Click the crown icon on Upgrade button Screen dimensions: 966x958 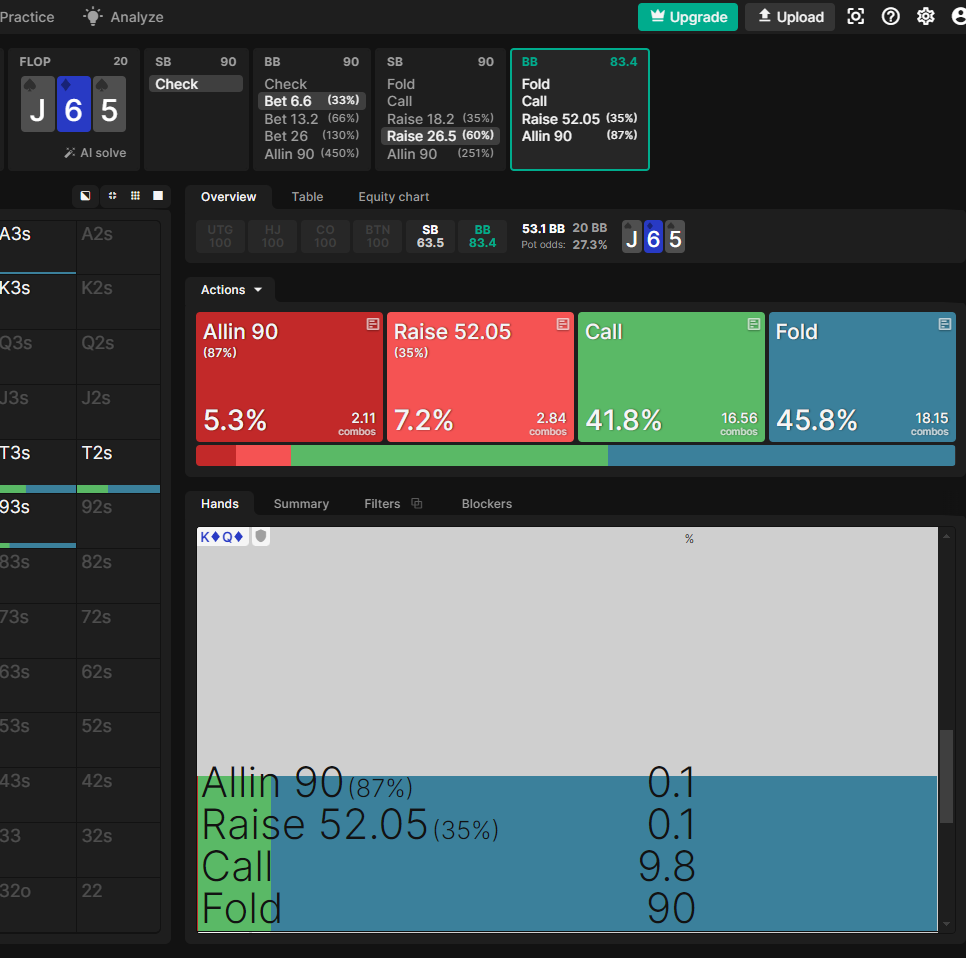click(x=657, y=16)
